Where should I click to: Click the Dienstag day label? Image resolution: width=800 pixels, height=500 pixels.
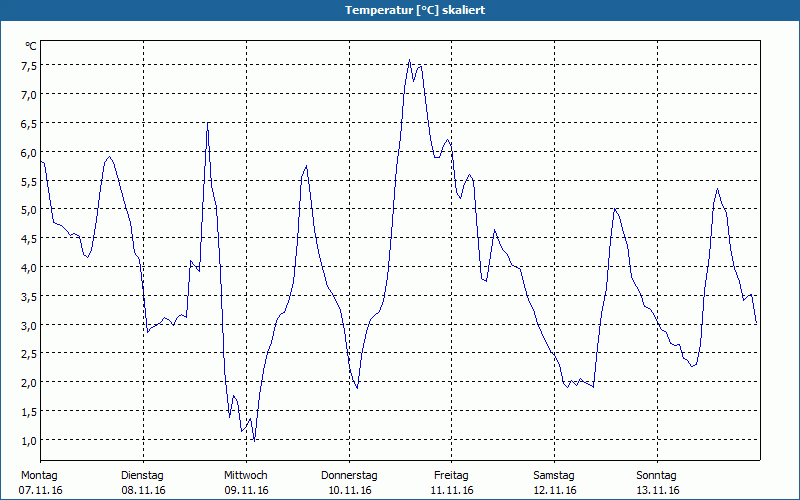coord(142,475)
